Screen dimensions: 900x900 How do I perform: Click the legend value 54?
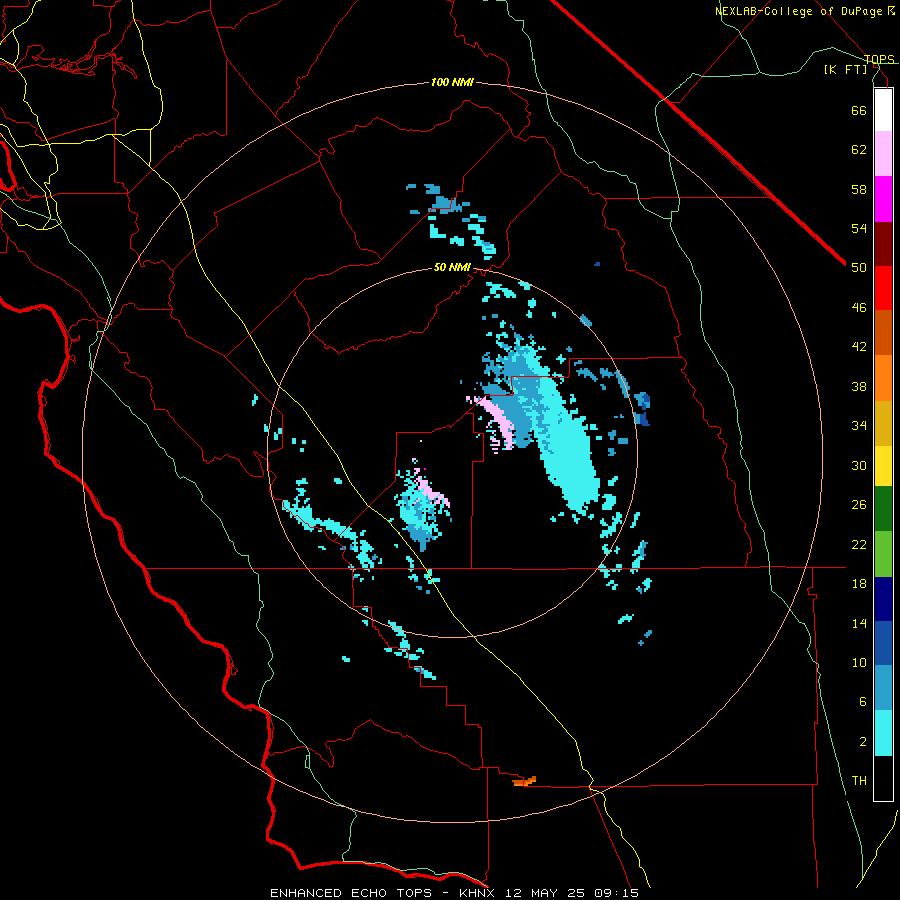click(859, 228)
